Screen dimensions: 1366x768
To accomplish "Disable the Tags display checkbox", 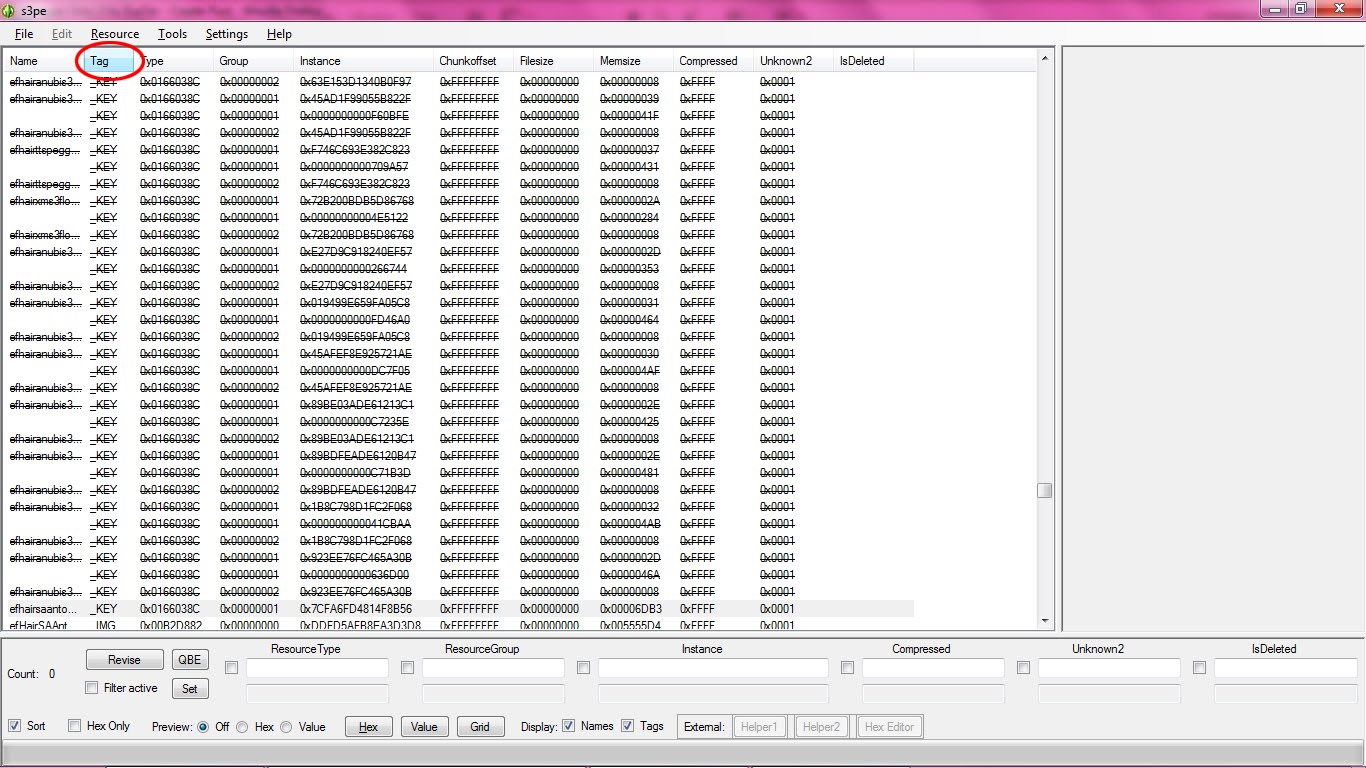I will click(627, 726).
